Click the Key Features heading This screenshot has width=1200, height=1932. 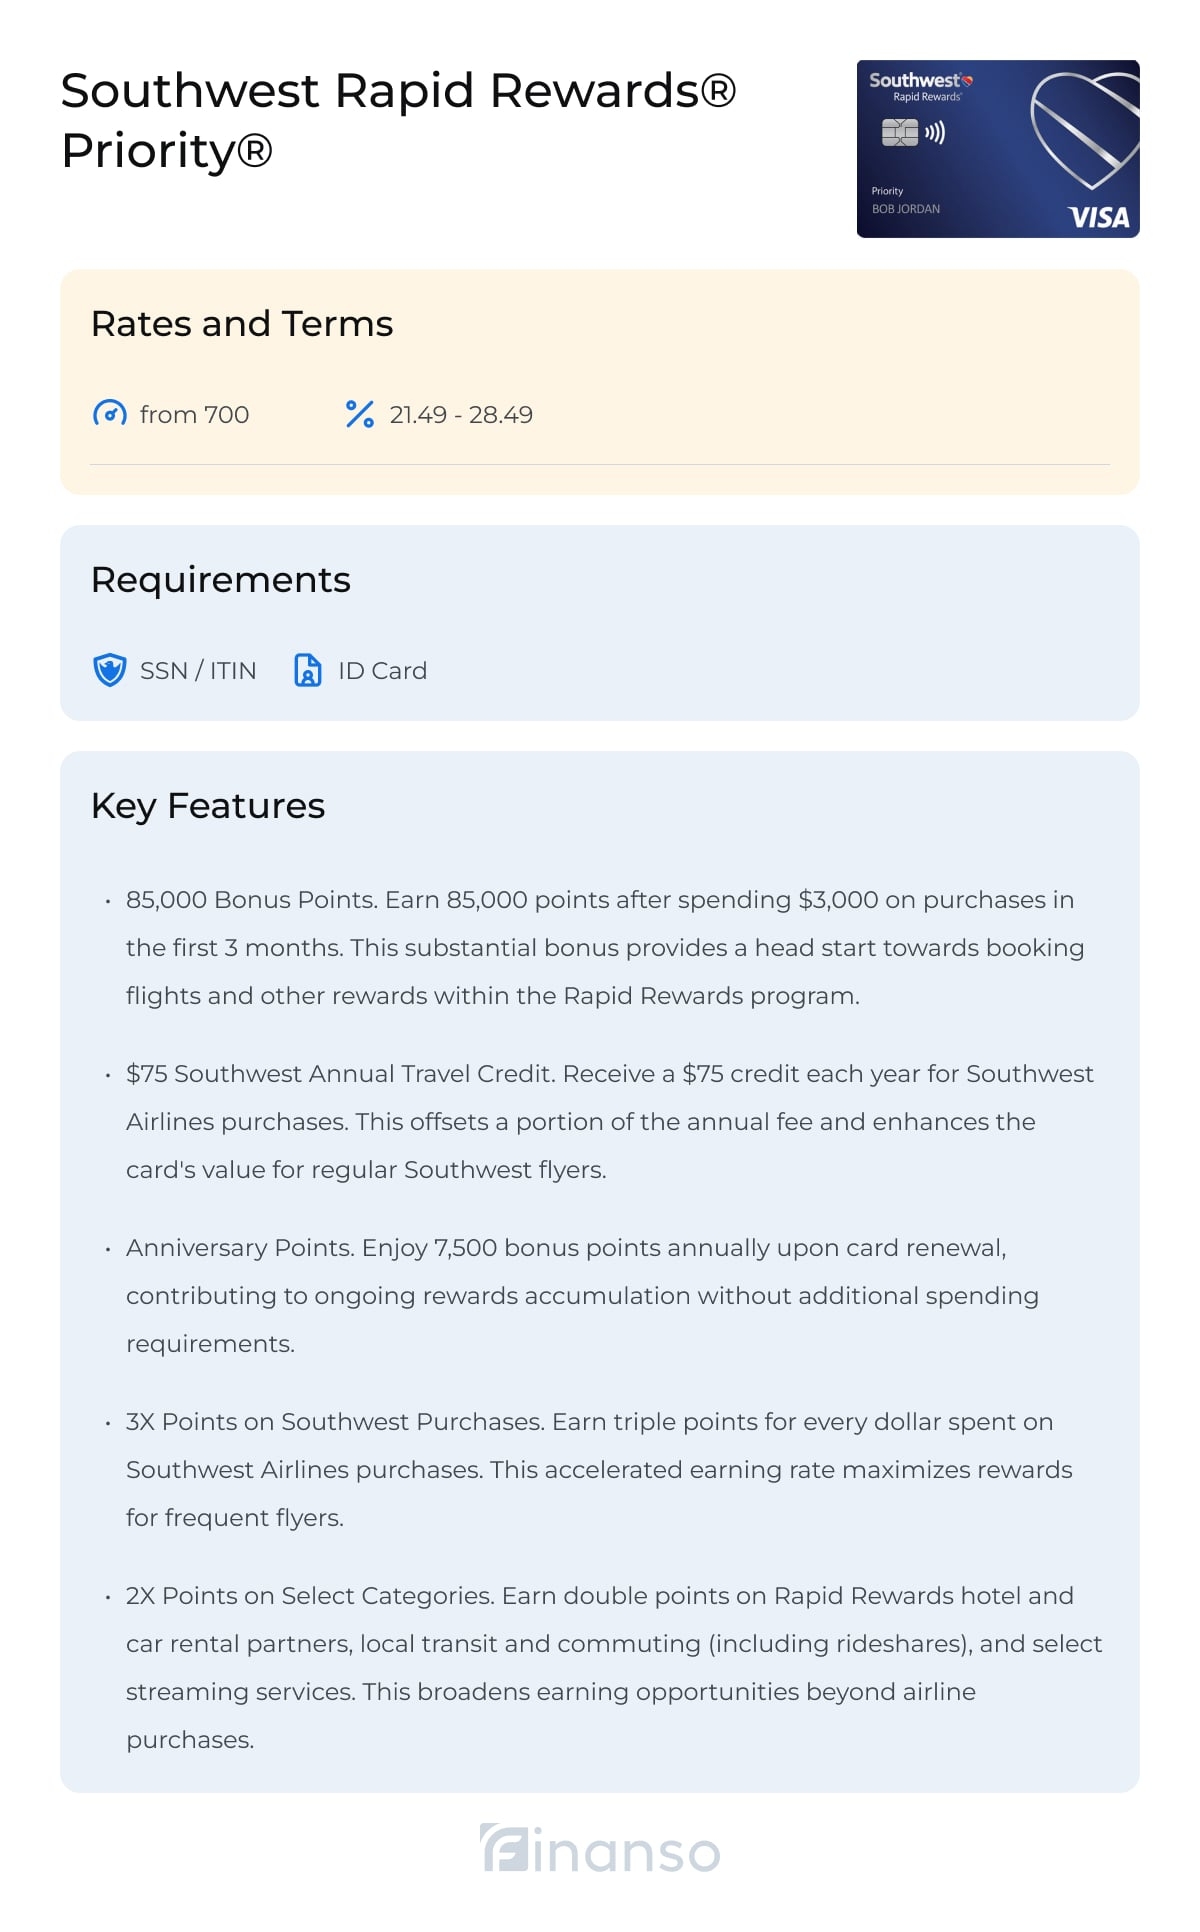pyautogui.click(x=208, y=806)
